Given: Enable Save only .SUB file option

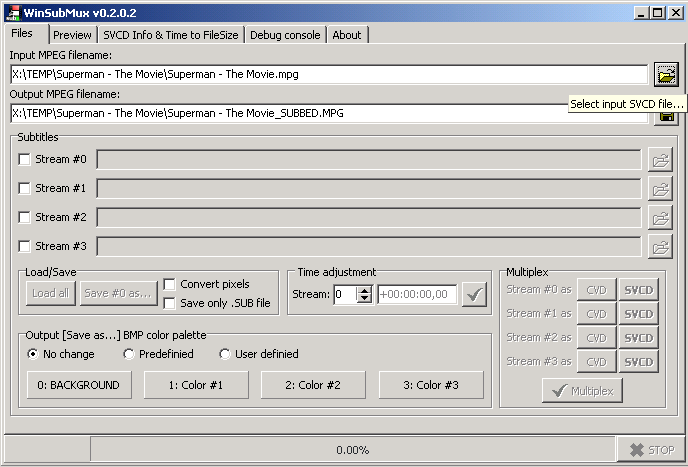Looking at the screenshot, I should (170, 303).
